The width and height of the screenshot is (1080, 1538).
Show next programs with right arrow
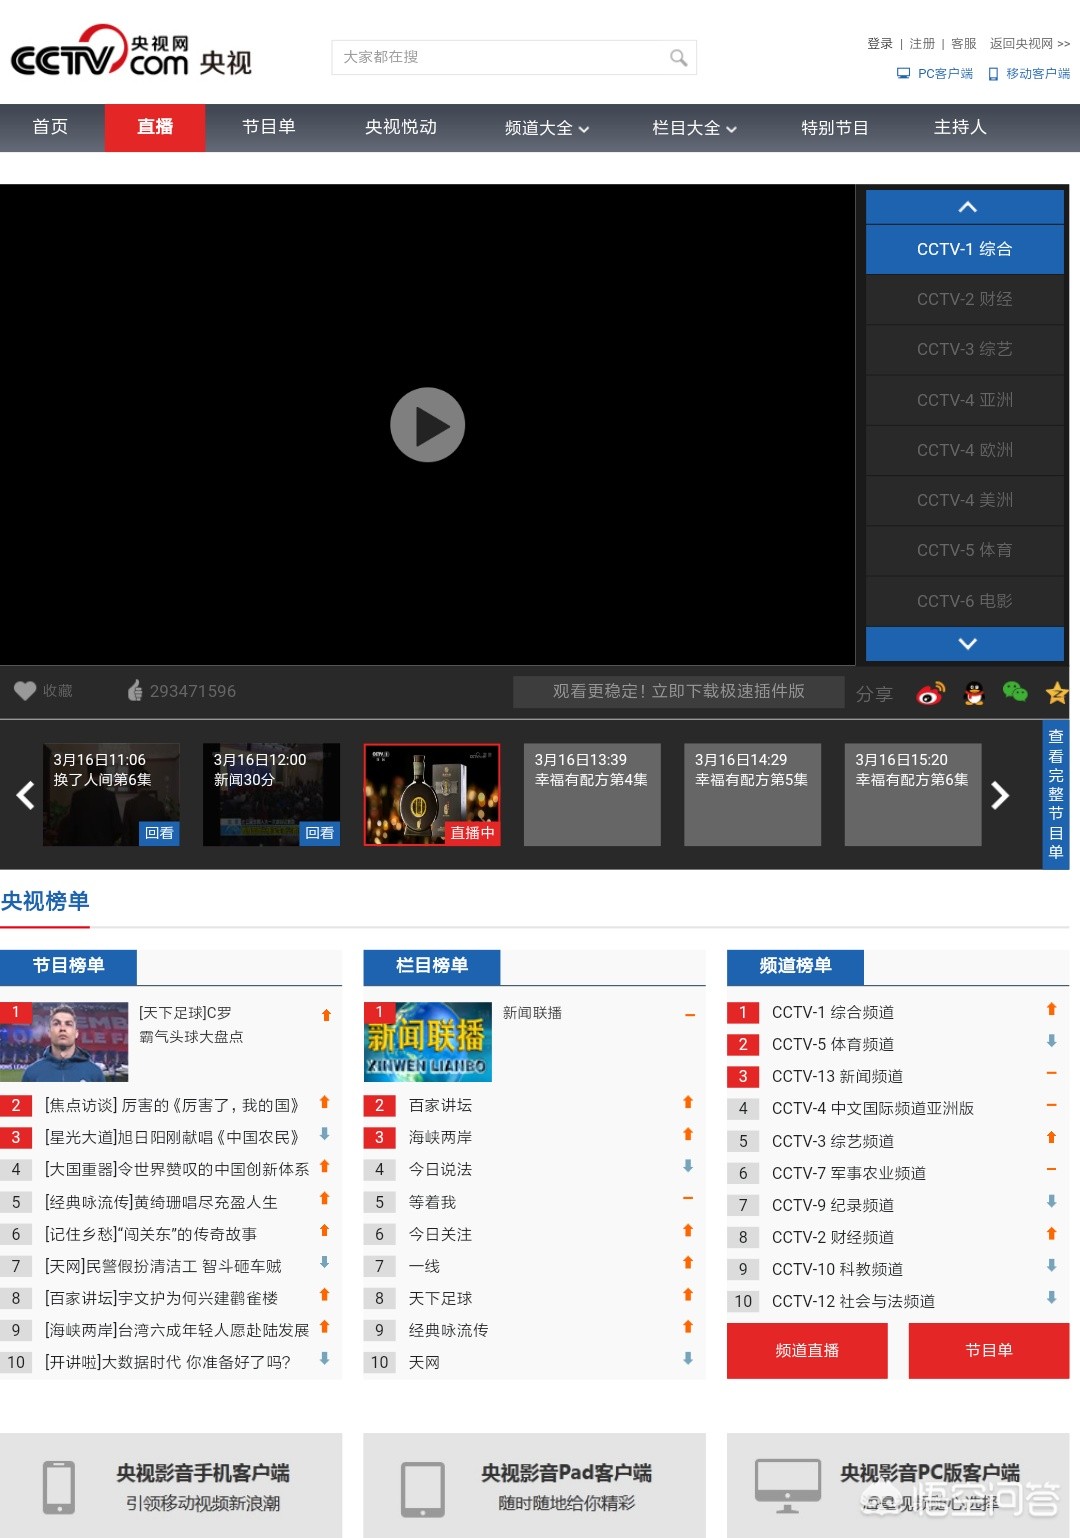[x=1000, y=795]
